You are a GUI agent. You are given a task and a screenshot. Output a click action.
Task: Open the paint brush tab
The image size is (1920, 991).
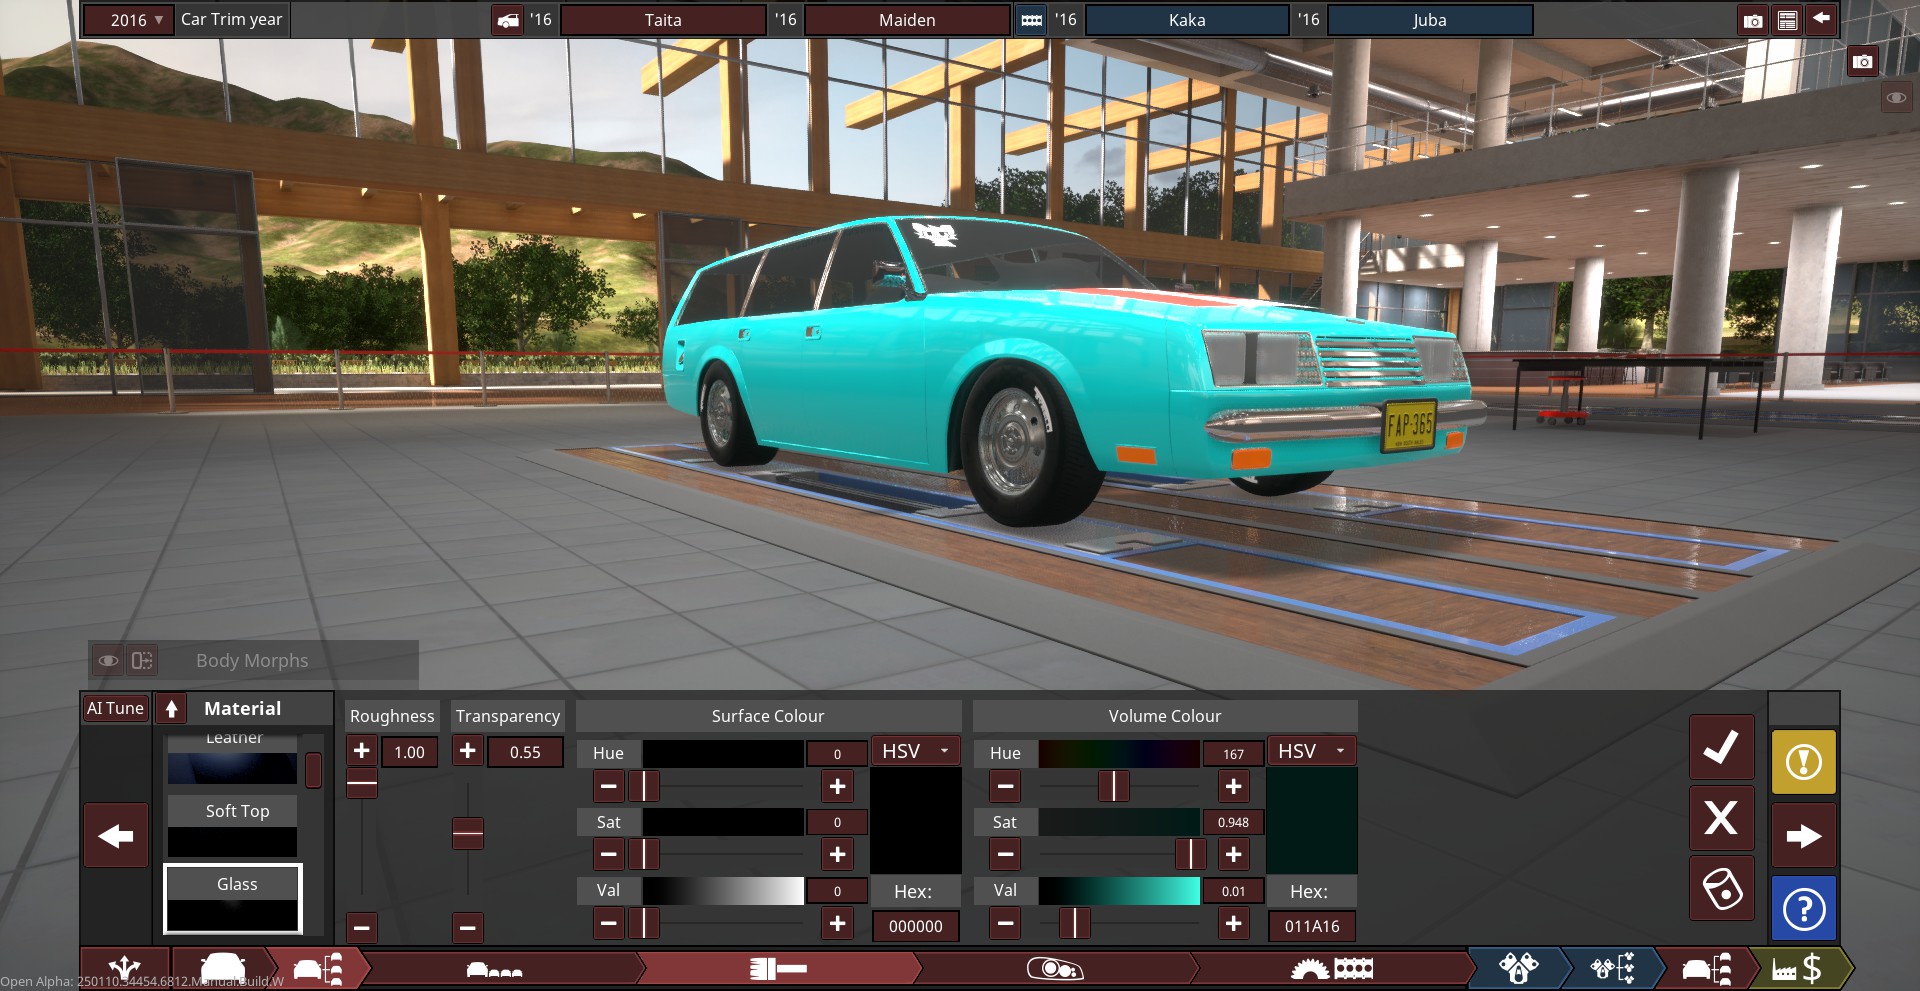click(x=778, y=968)
